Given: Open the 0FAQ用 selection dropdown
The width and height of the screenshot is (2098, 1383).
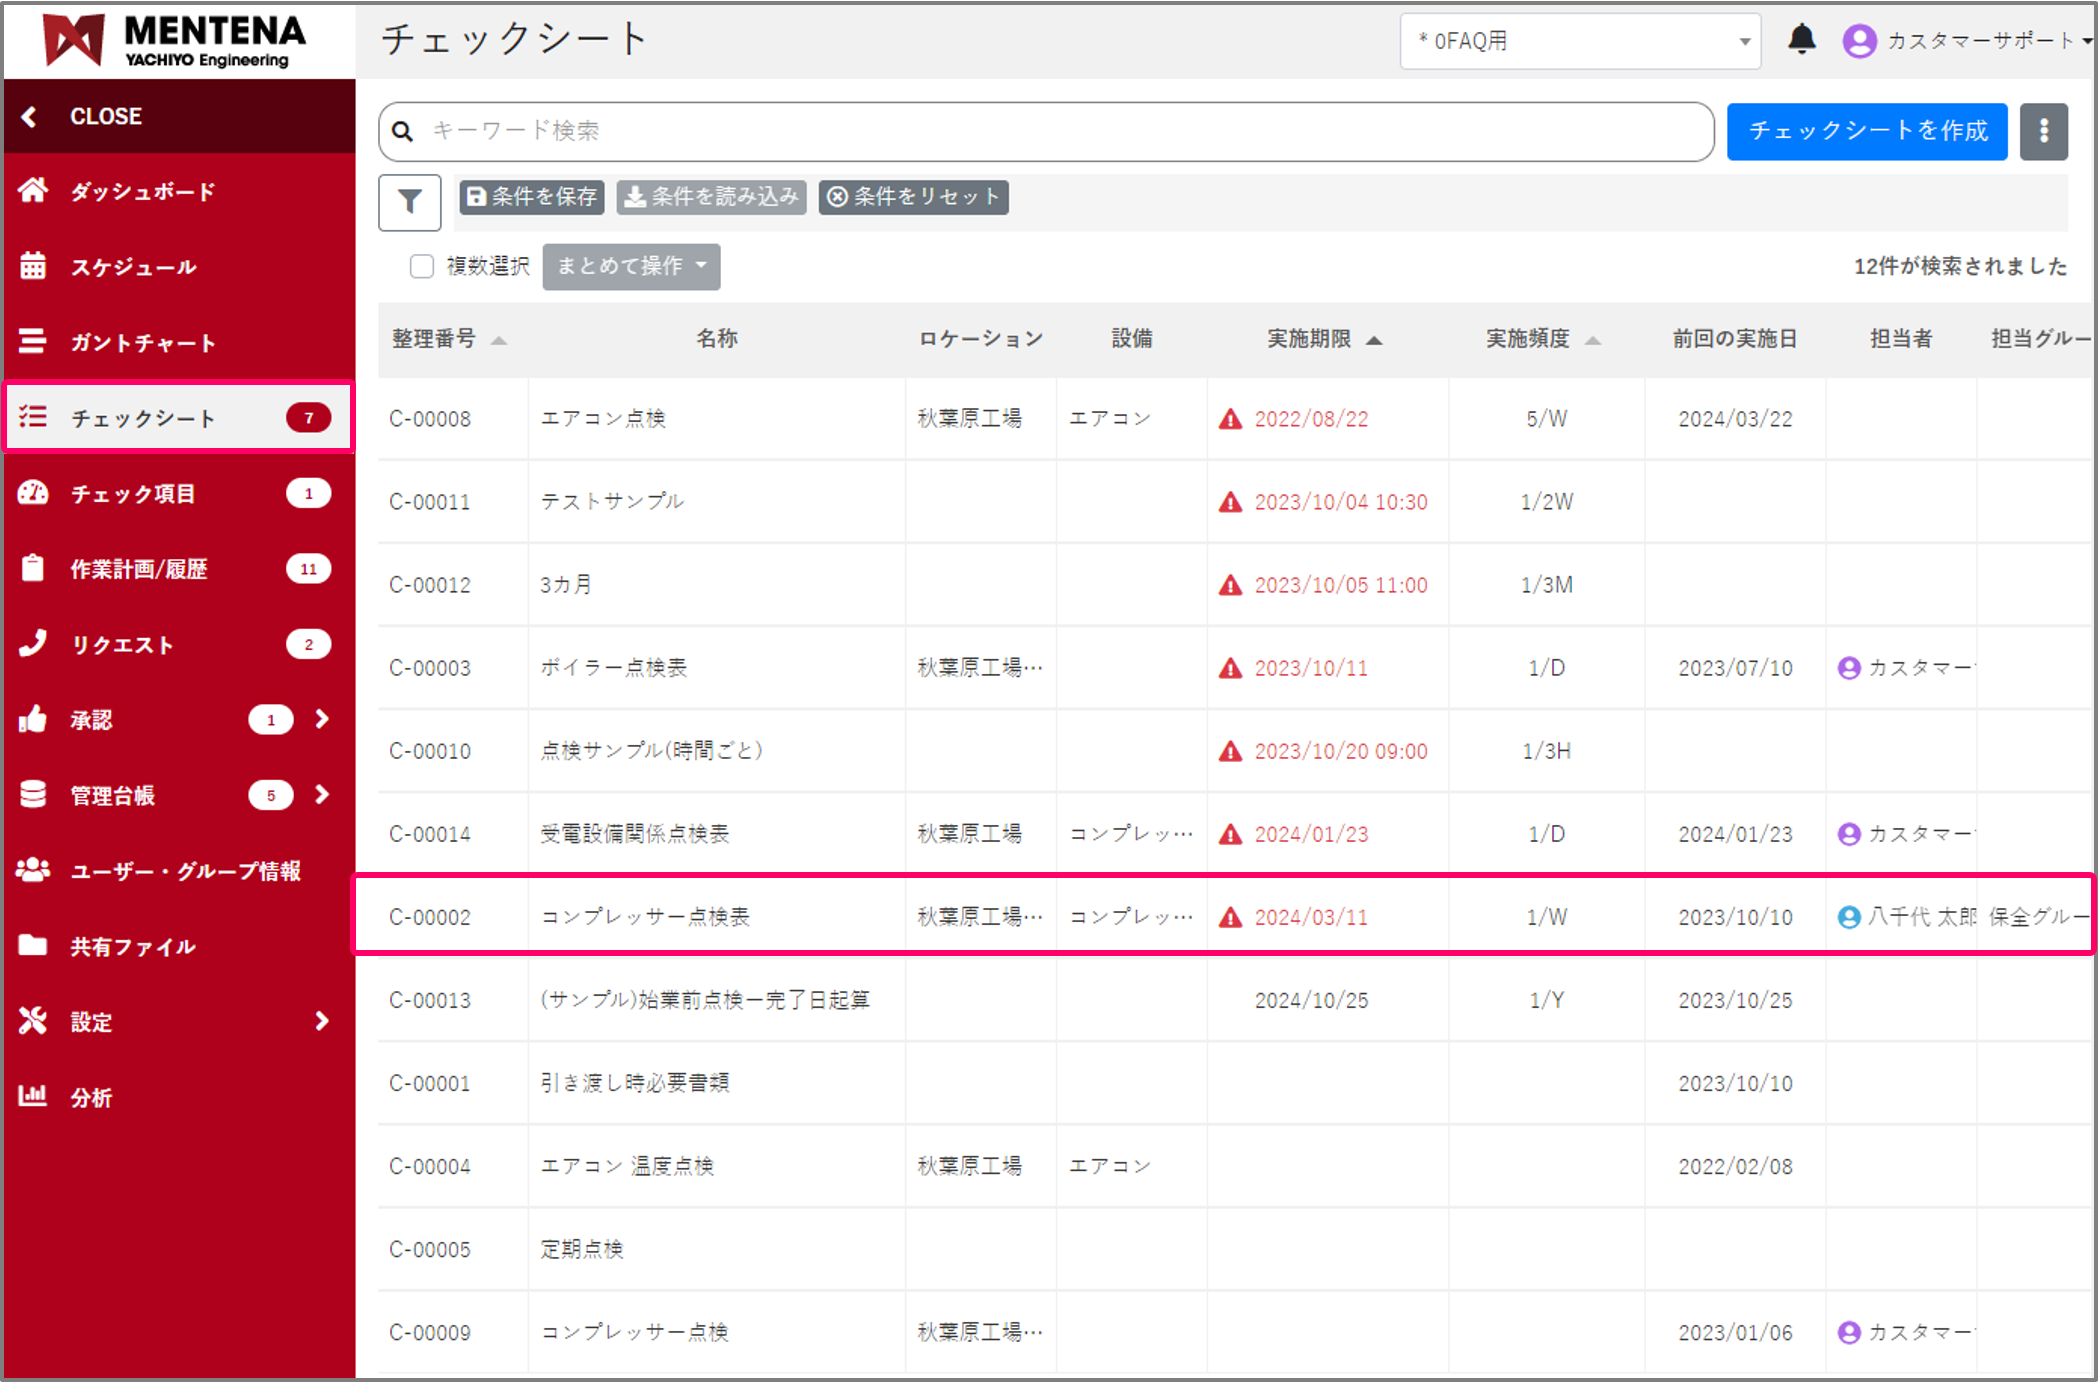Looking at the screenshot, I should pos(1580,41).
